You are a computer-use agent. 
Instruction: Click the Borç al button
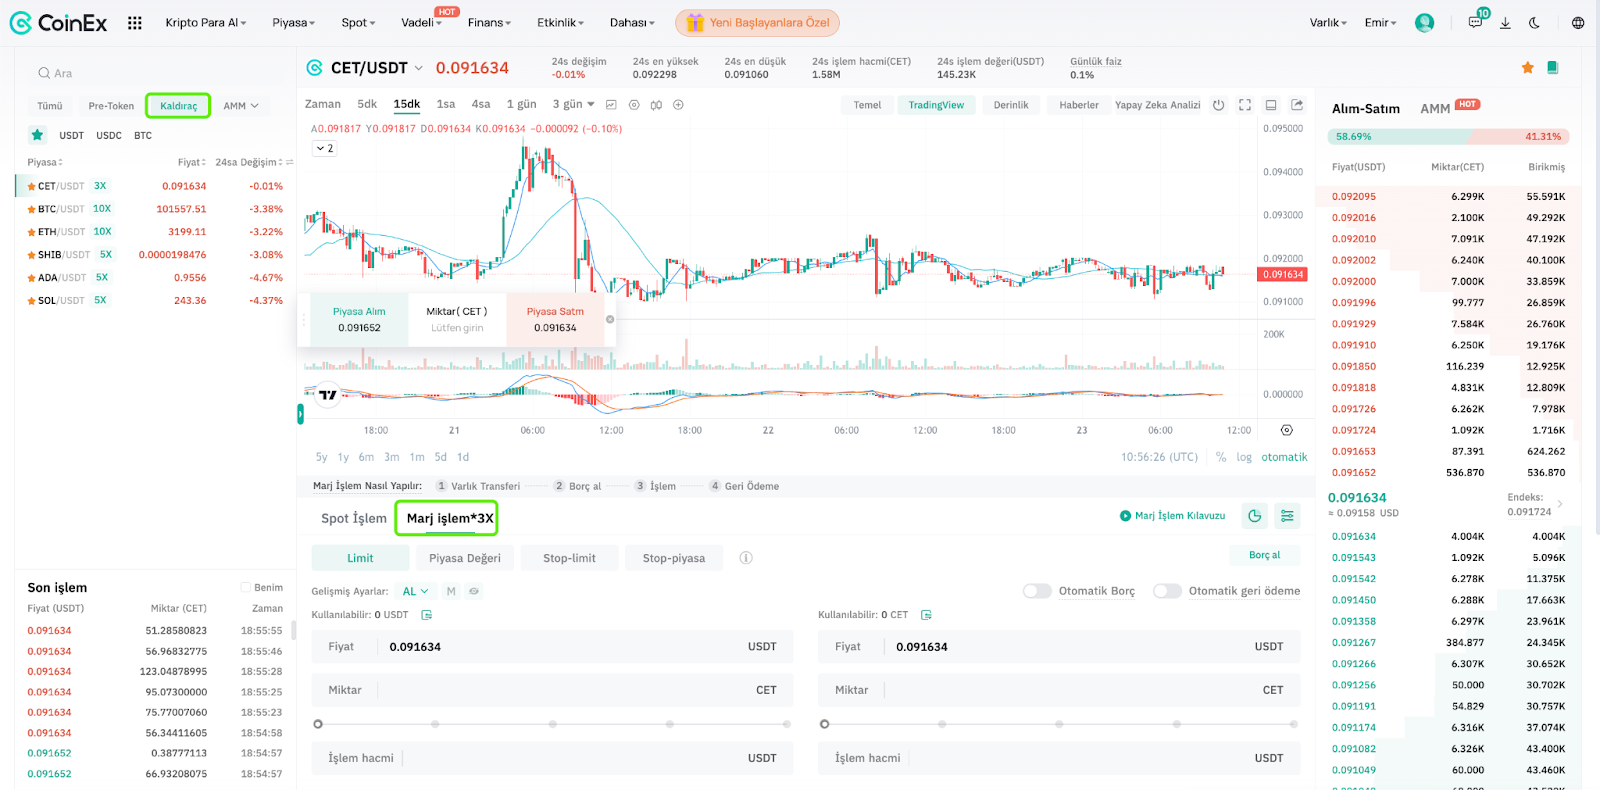point(1265,555)
